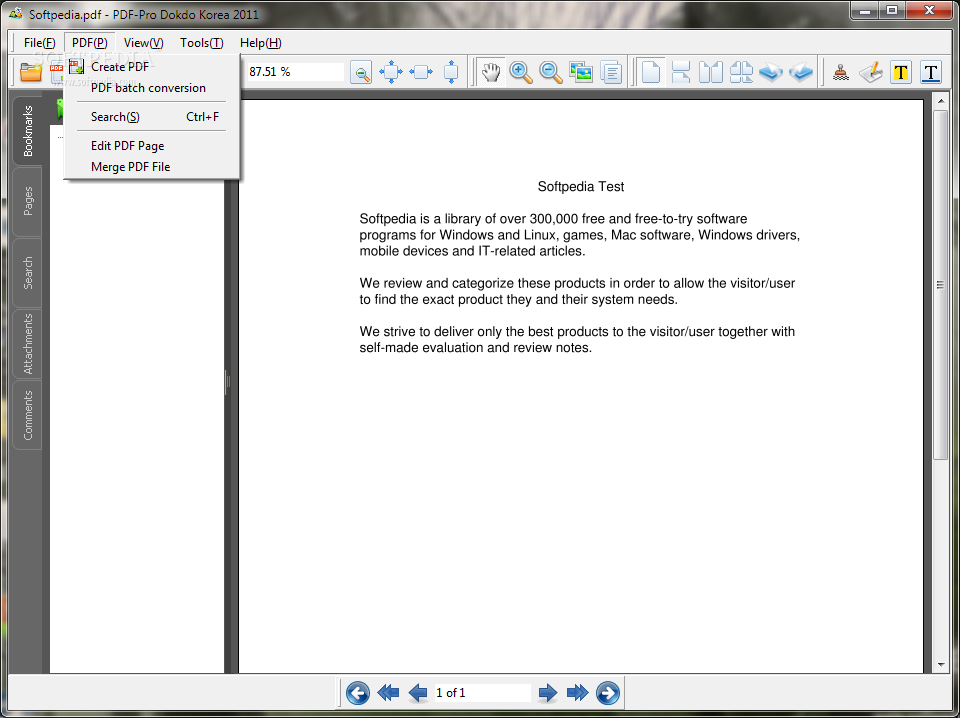Click the line starting 'to find the exact product'
The width and height of the screenshot is (960, 718).
pos(518,299)
